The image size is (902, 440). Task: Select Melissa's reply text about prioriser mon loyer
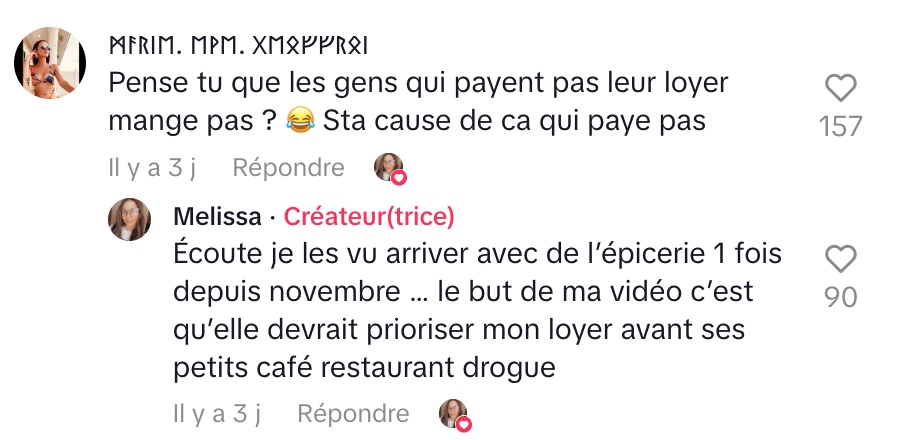tap(477, 311)
